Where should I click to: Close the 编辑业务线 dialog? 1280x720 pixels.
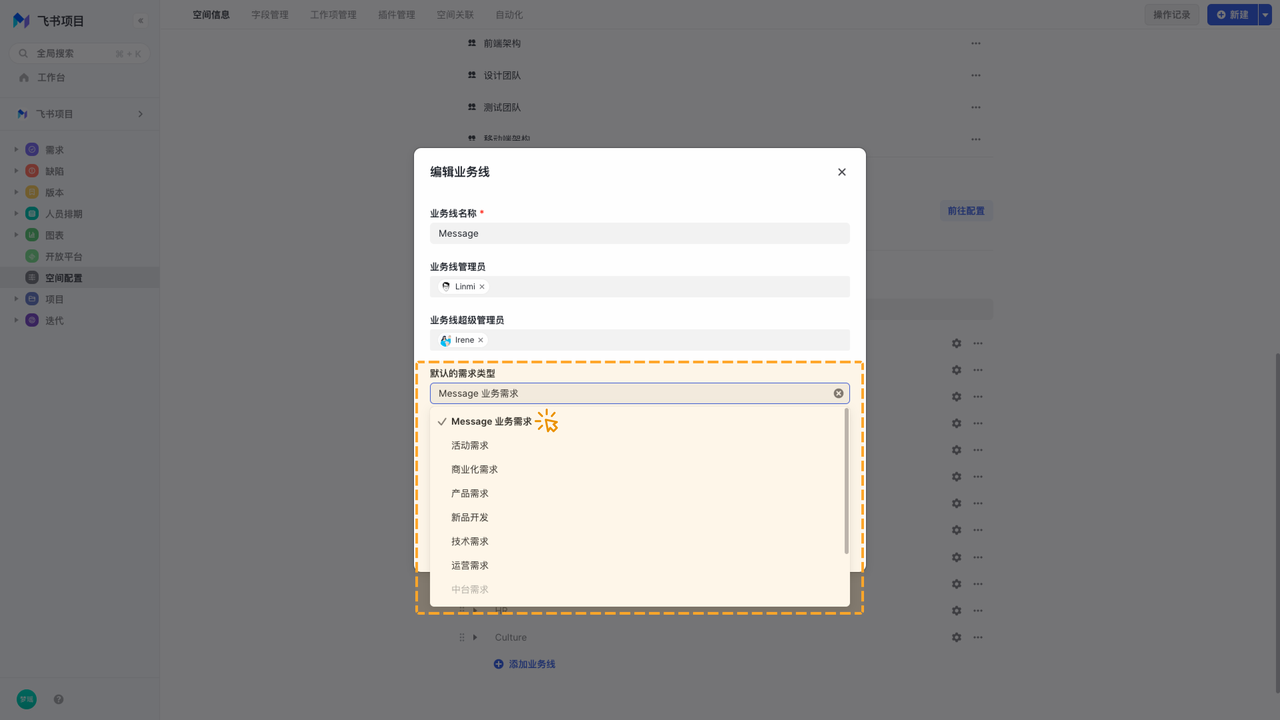[842, 172]
